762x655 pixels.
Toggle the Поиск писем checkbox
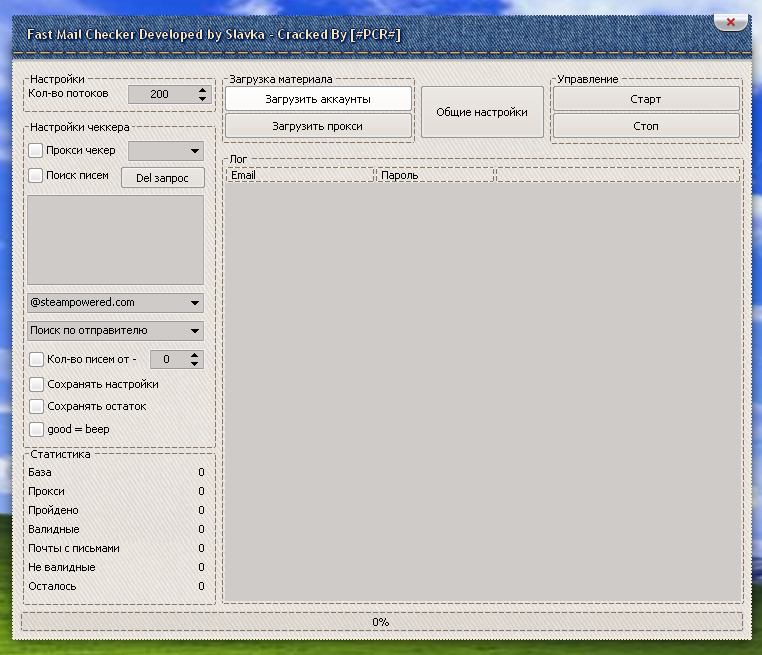click(35, 175)
